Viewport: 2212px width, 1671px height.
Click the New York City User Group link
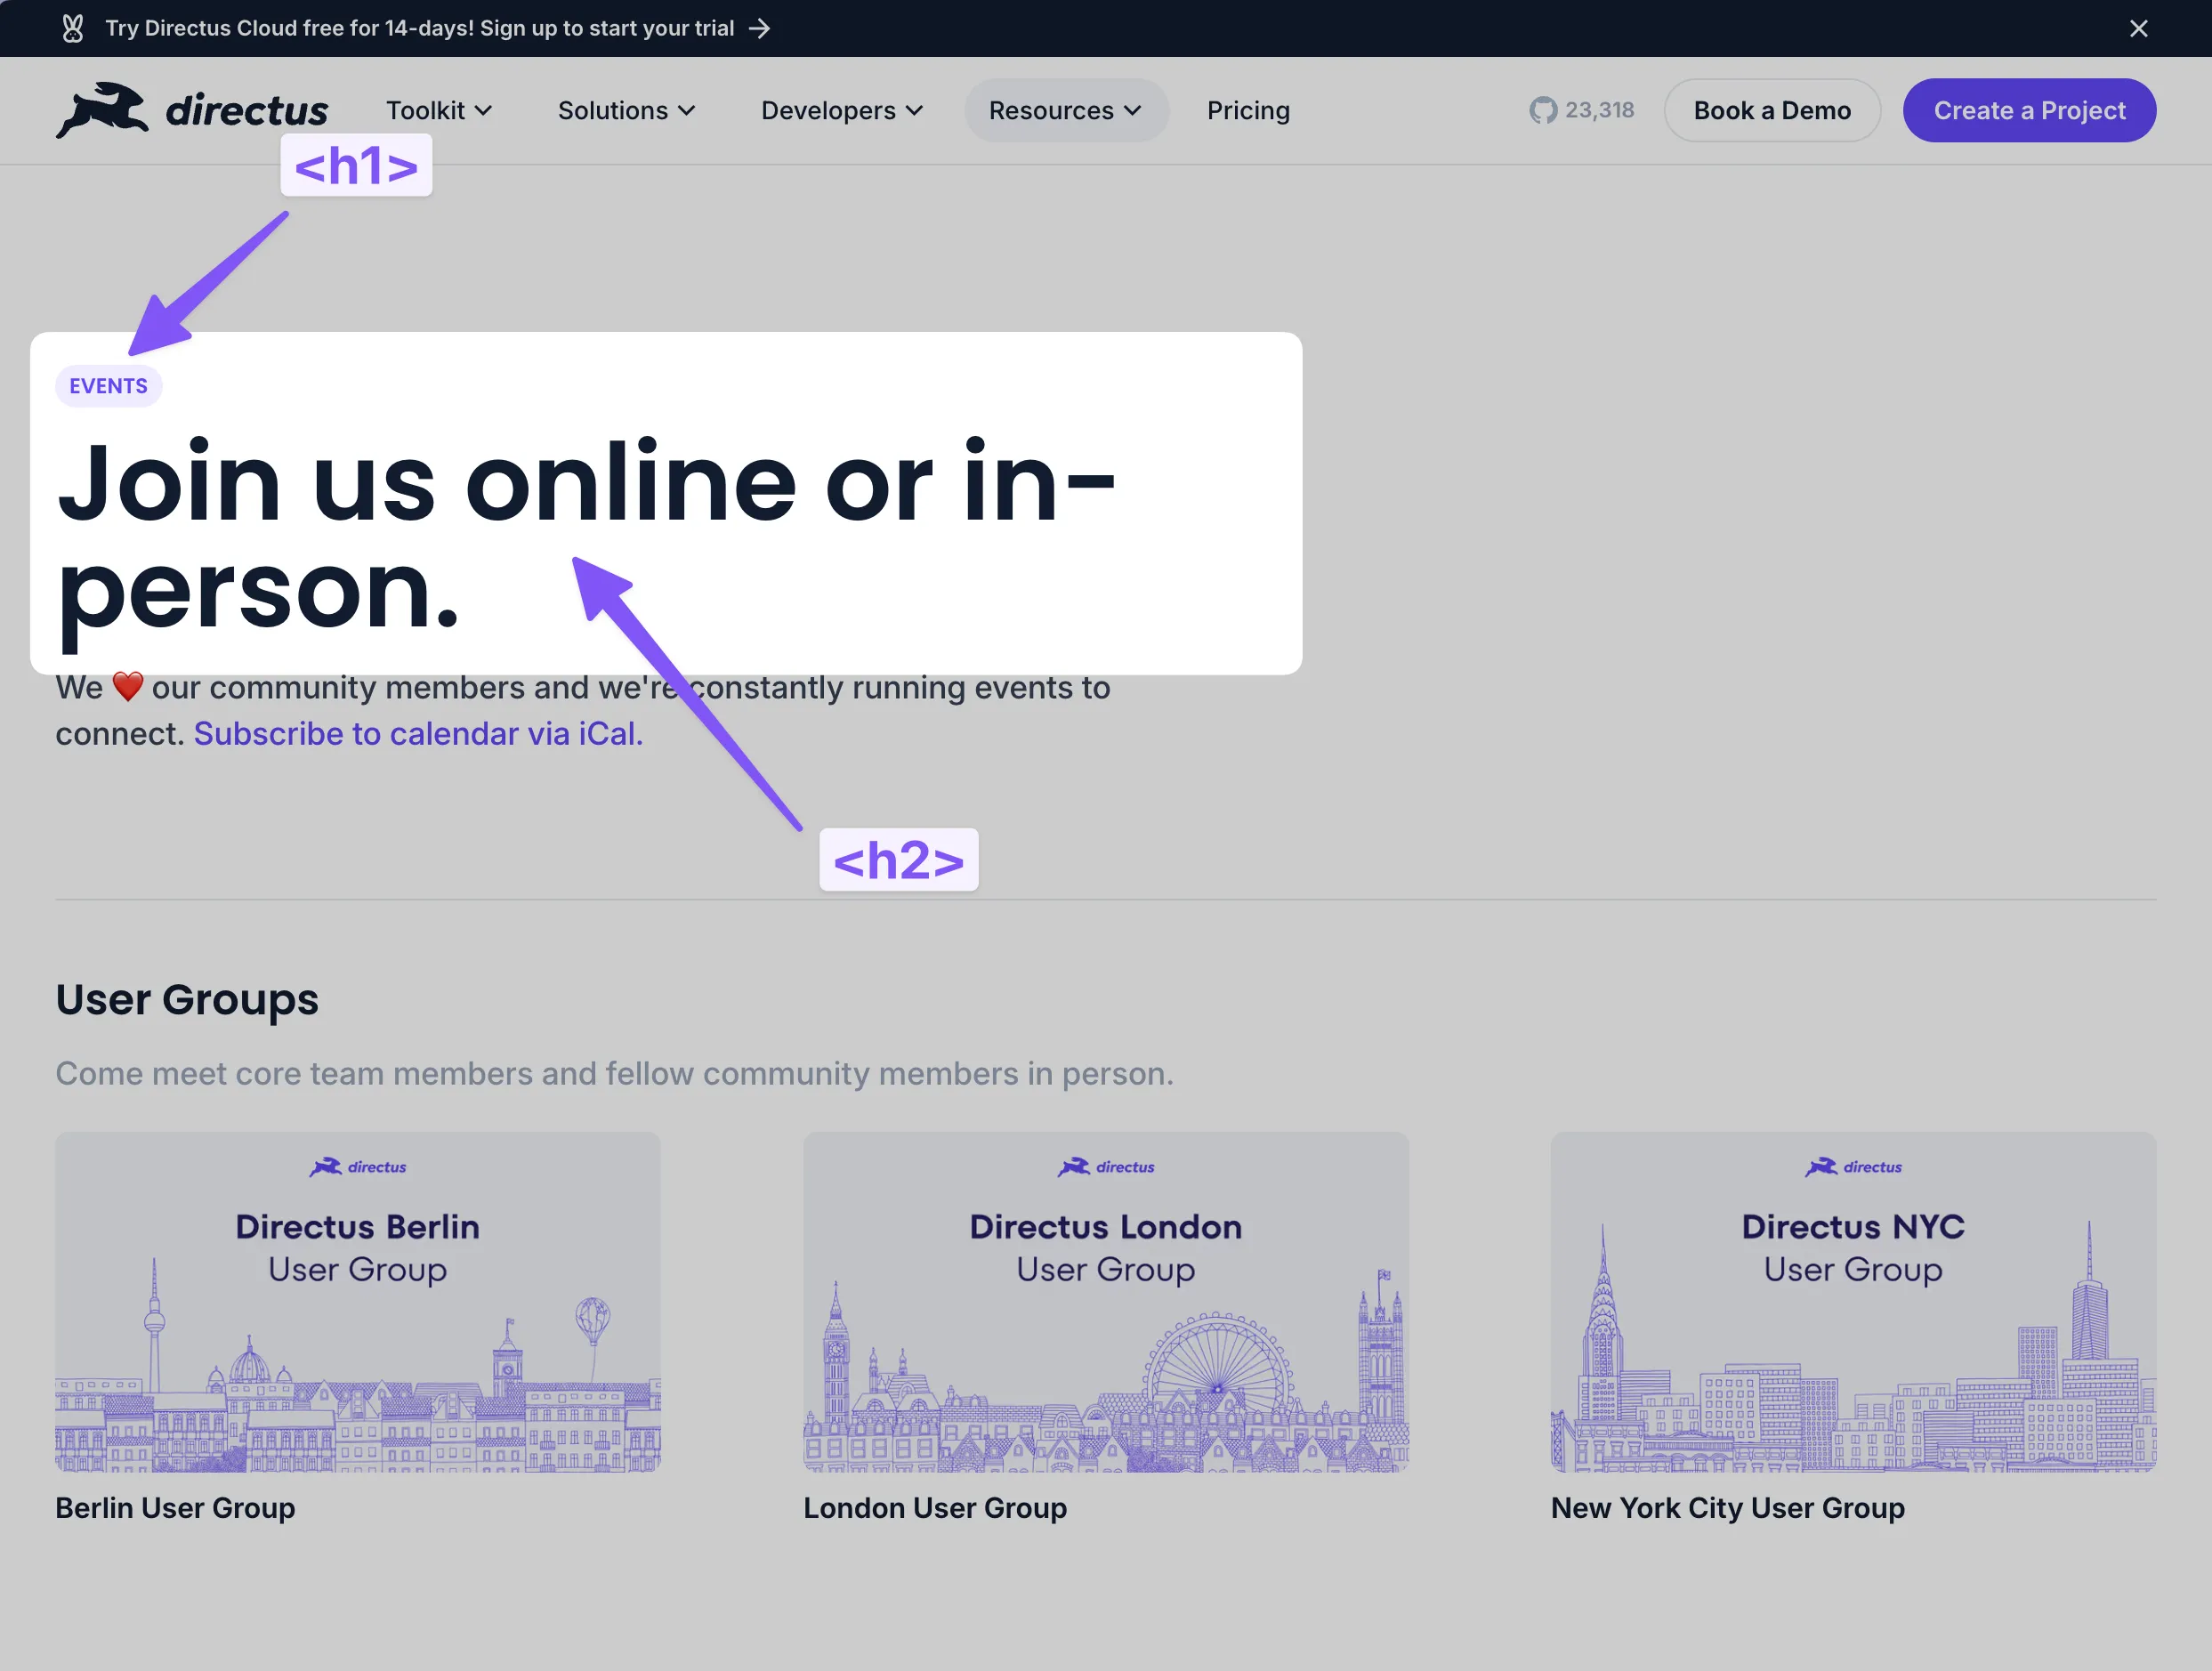1727,1508
